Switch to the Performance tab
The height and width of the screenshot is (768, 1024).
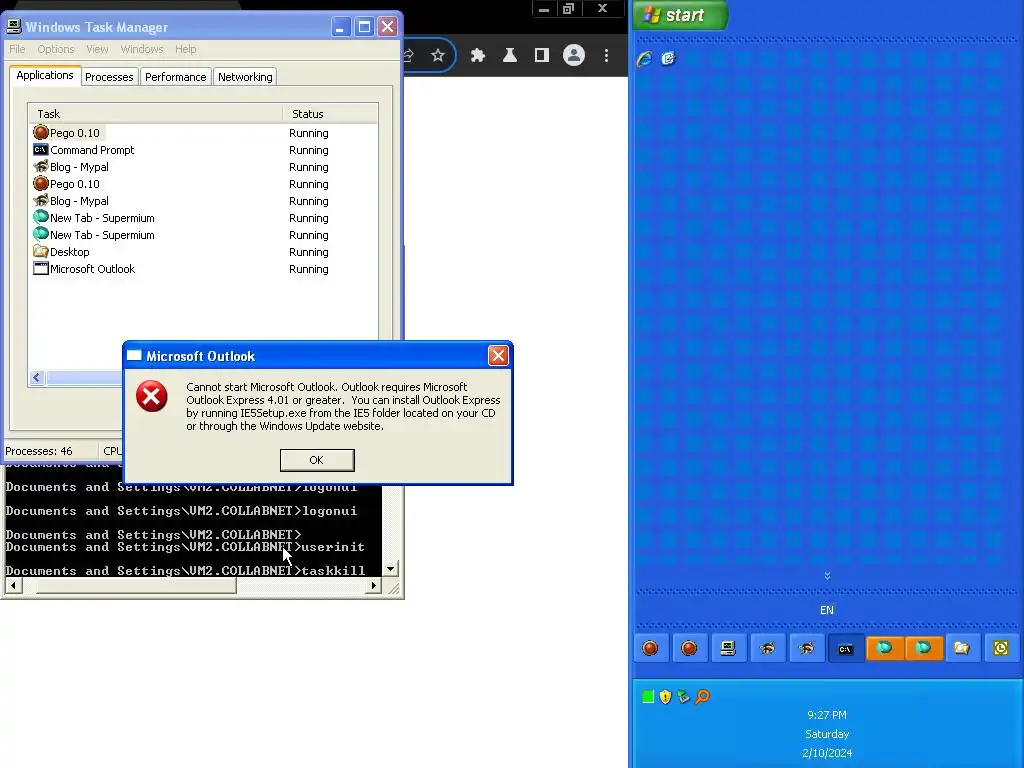176,77
